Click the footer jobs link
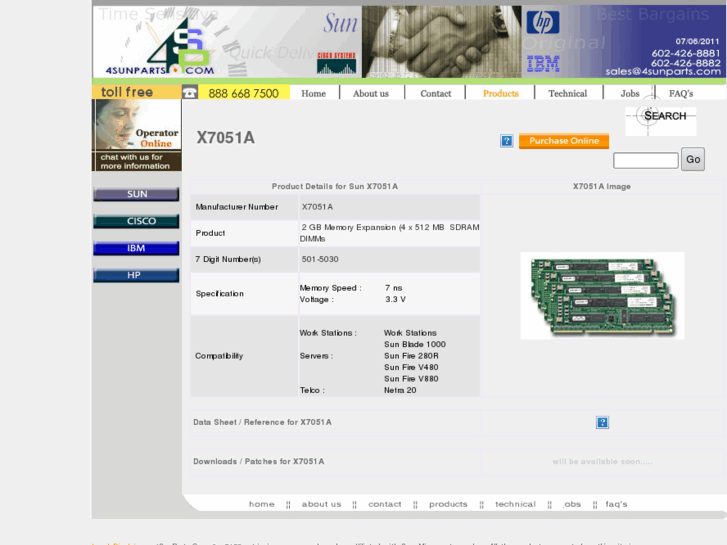727x545 pixels. pos(572,504)
